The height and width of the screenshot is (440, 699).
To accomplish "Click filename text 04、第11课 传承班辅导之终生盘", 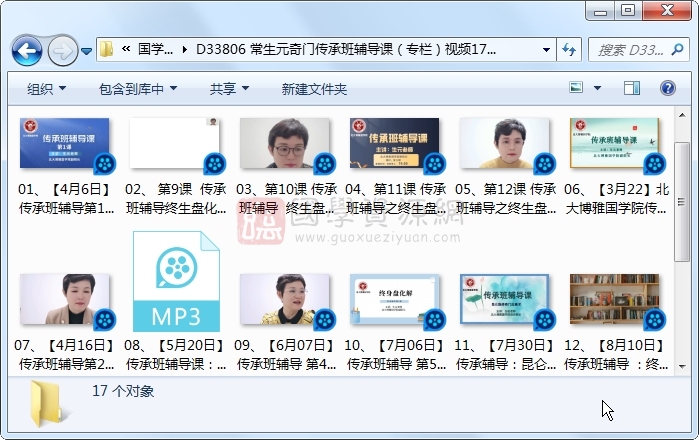I will pyautogui.click(x=396, y=198).
